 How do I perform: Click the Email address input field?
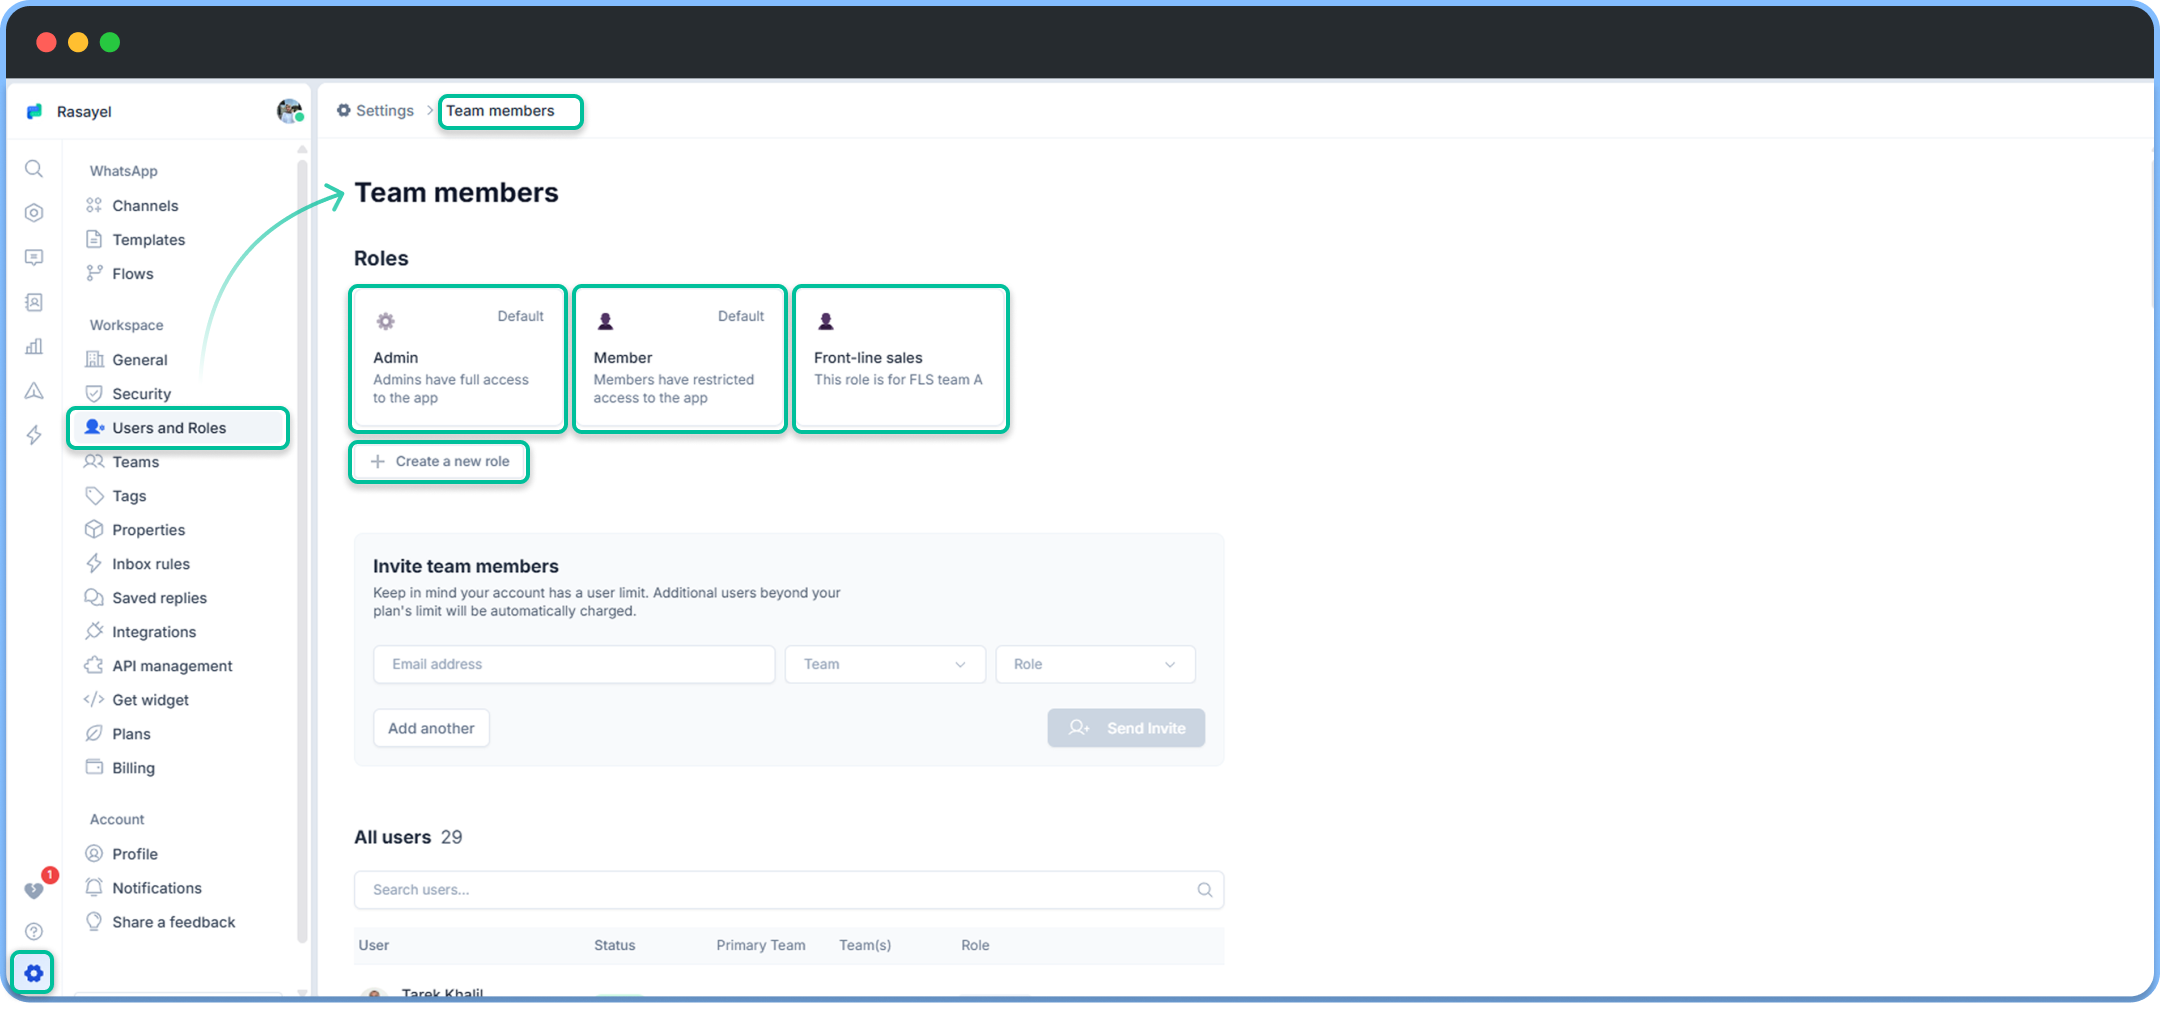click(574, 664)
